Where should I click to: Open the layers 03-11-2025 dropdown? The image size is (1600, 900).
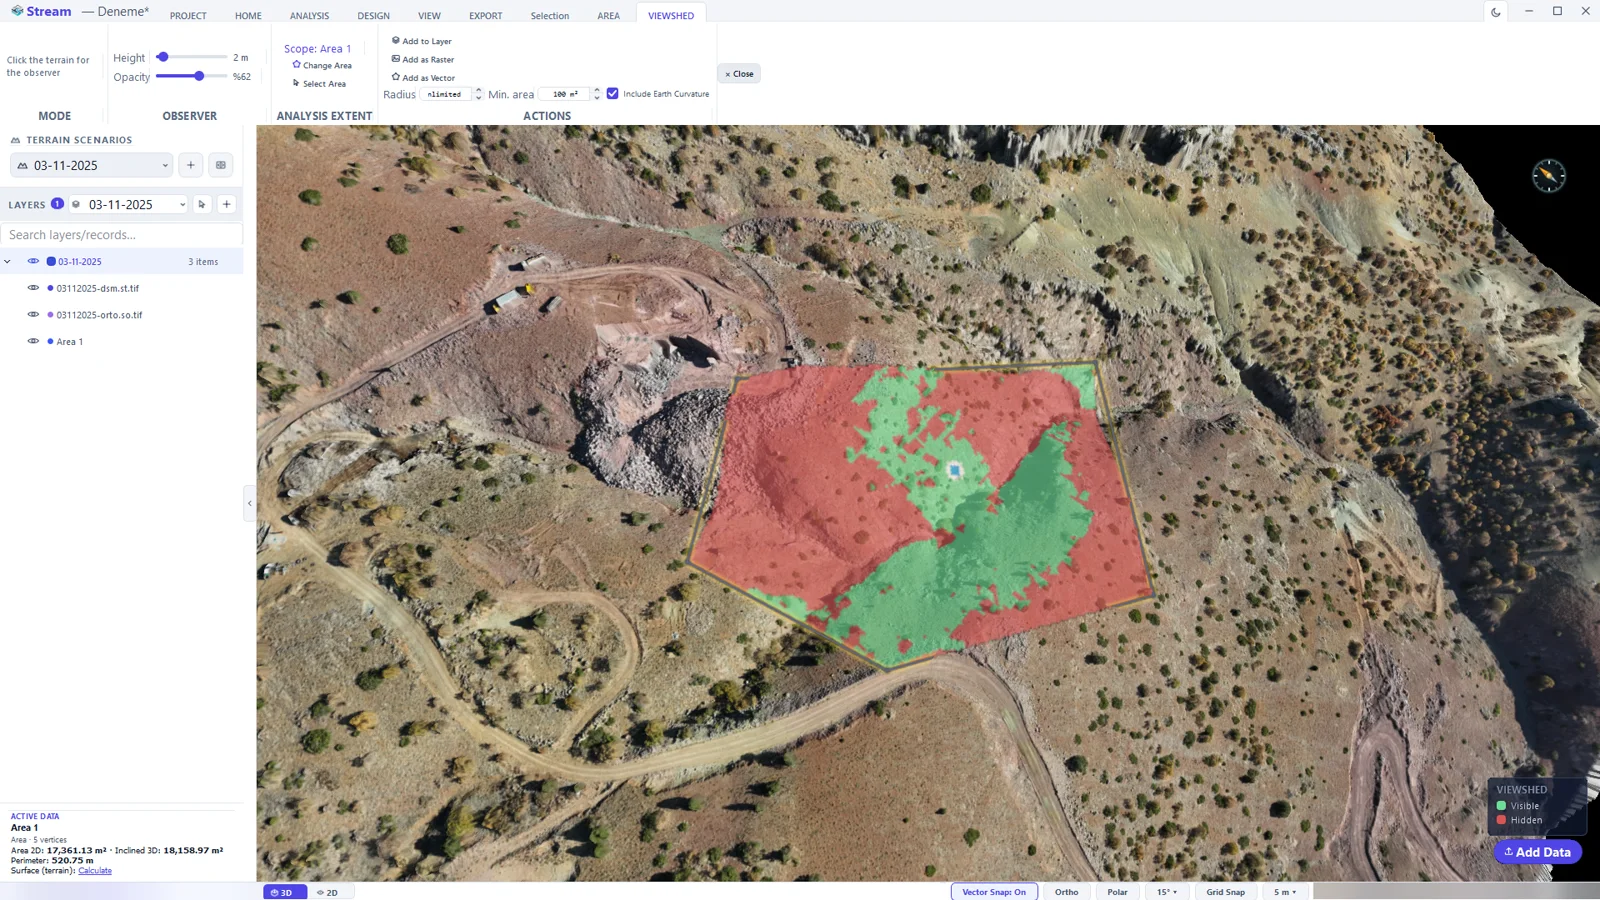129,204
